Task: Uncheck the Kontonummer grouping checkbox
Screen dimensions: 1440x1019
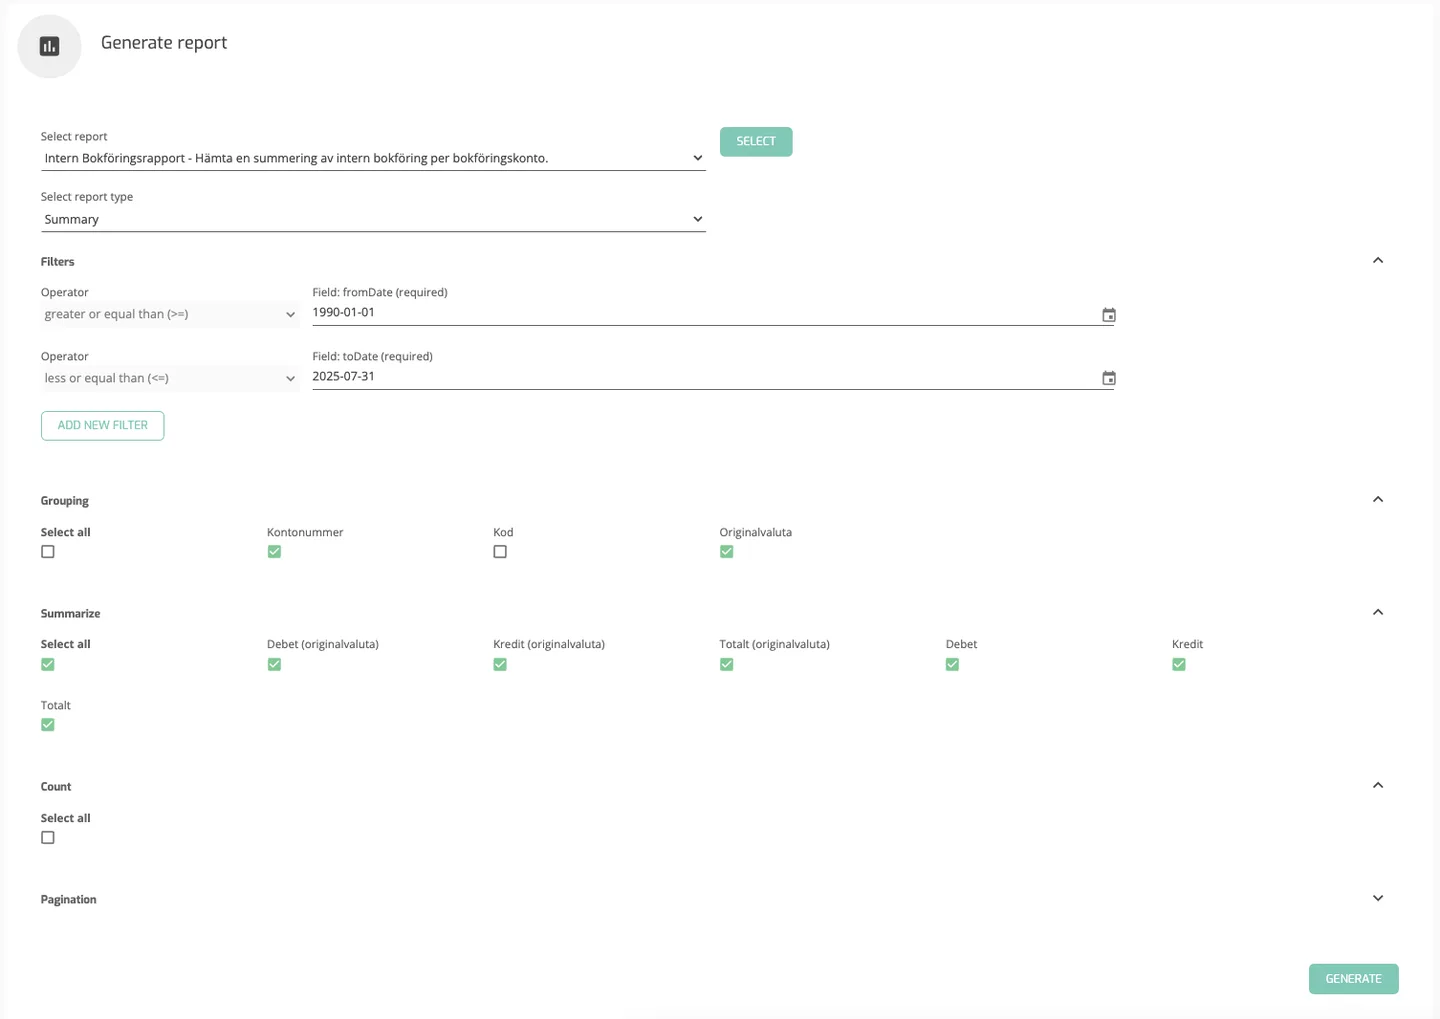Action: pyautogui.click(x=274, y=552)
